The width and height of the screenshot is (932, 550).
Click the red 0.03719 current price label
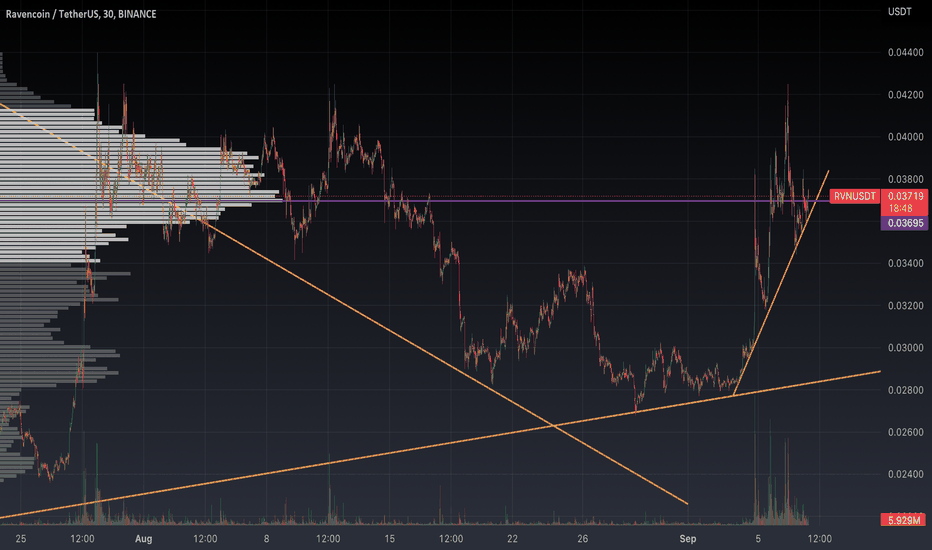pyautogui.click(x=905, y=196)
